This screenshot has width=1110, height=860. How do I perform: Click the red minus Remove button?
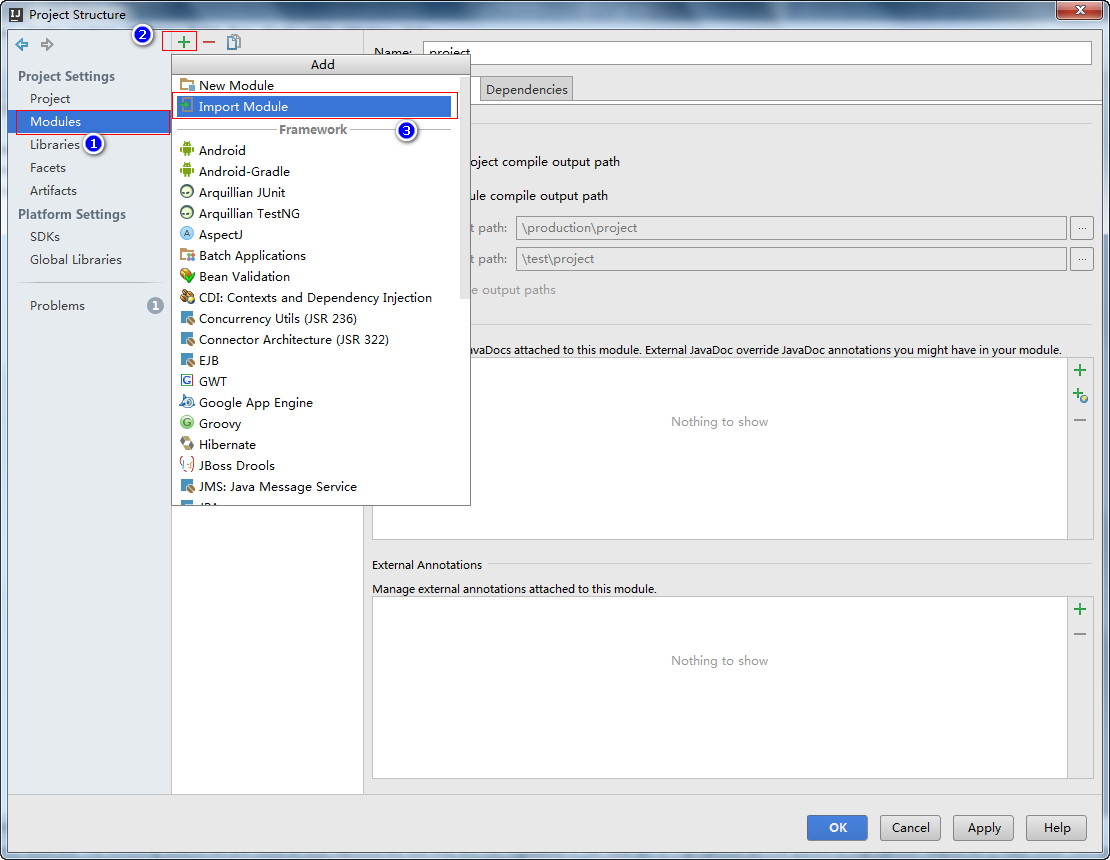pyautogui.click(x=209, y=42)
